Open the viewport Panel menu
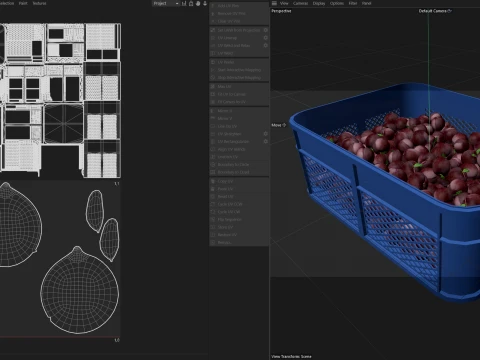 click(366, 3)
